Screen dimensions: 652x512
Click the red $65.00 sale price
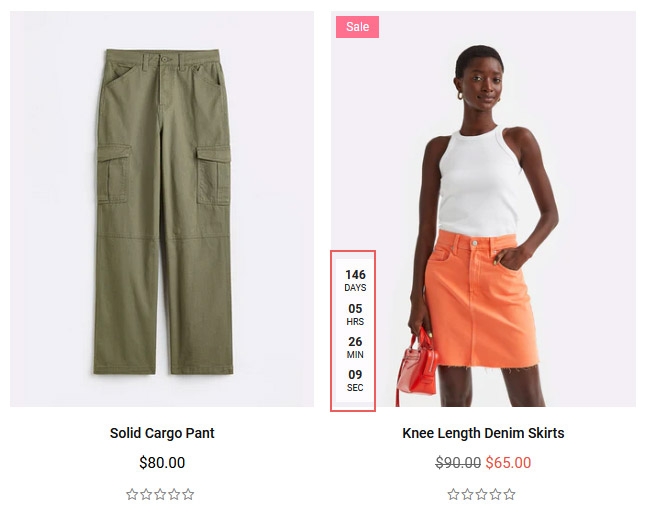[508, 463]
